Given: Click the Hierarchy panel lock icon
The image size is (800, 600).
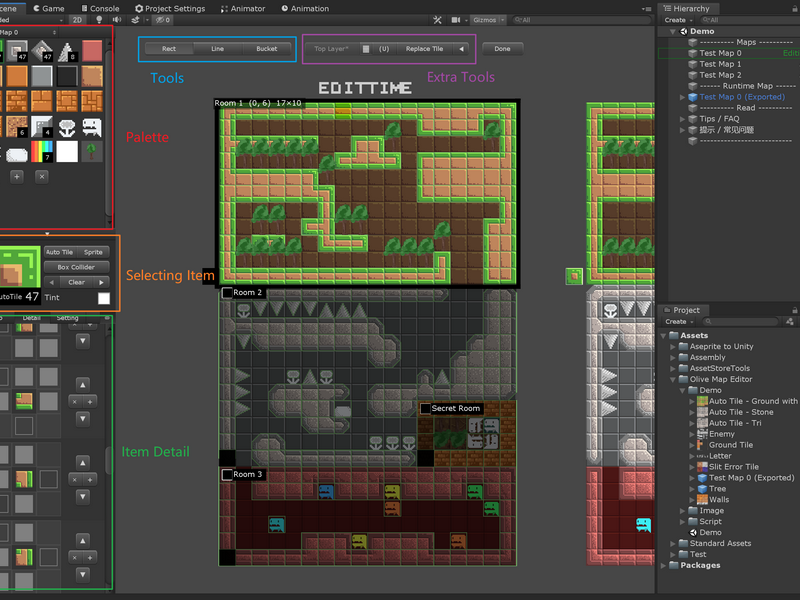Looking at the screenshot, I should tap(795, 9).
